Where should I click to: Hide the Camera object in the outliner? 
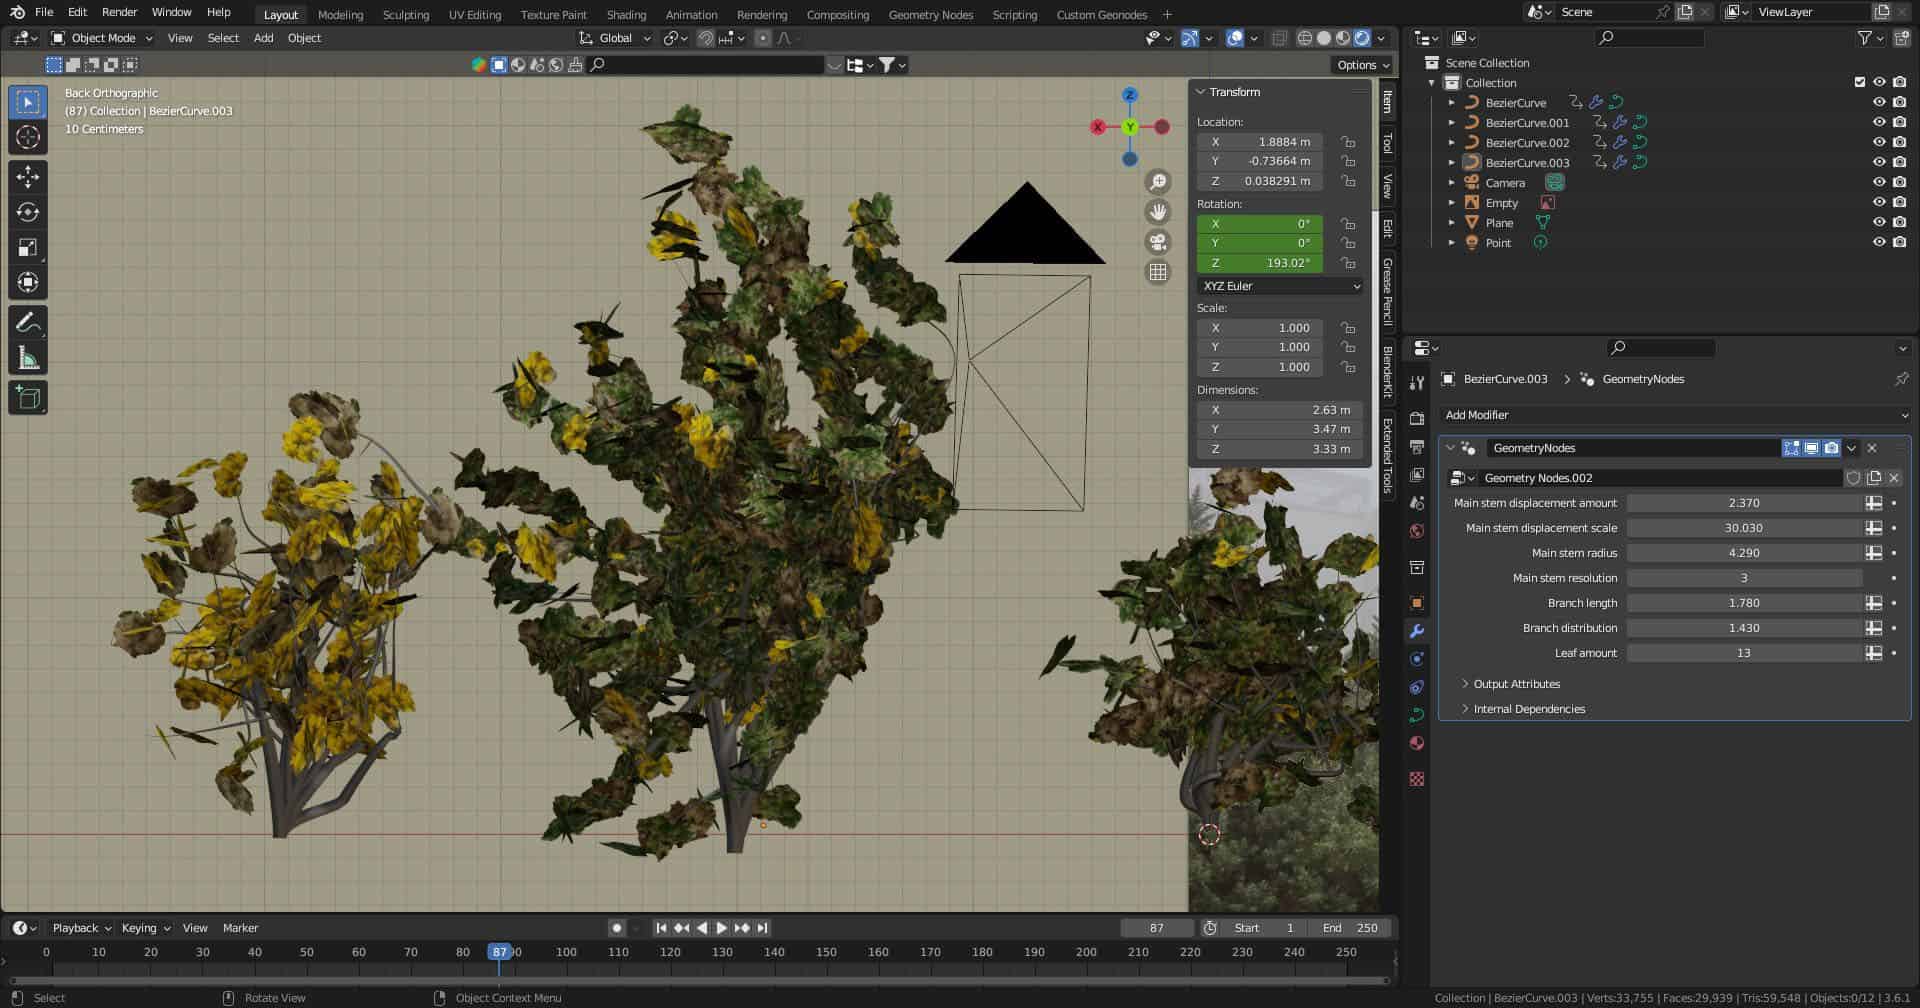point(1879,182)
